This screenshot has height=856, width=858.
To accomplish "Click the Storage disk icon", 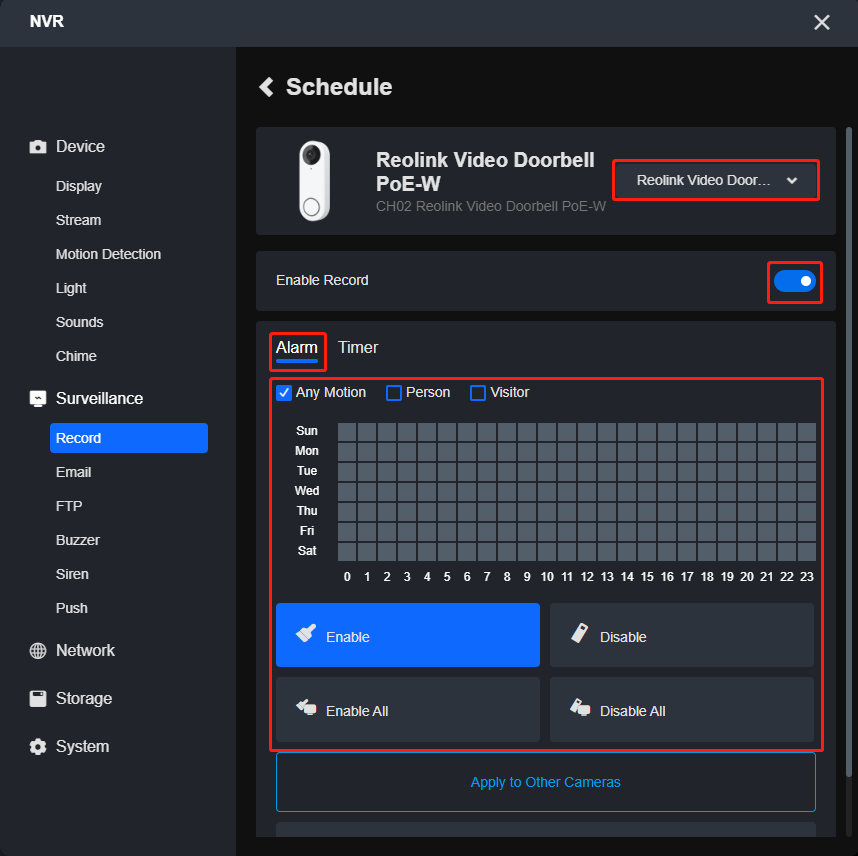I will point(38,699).
